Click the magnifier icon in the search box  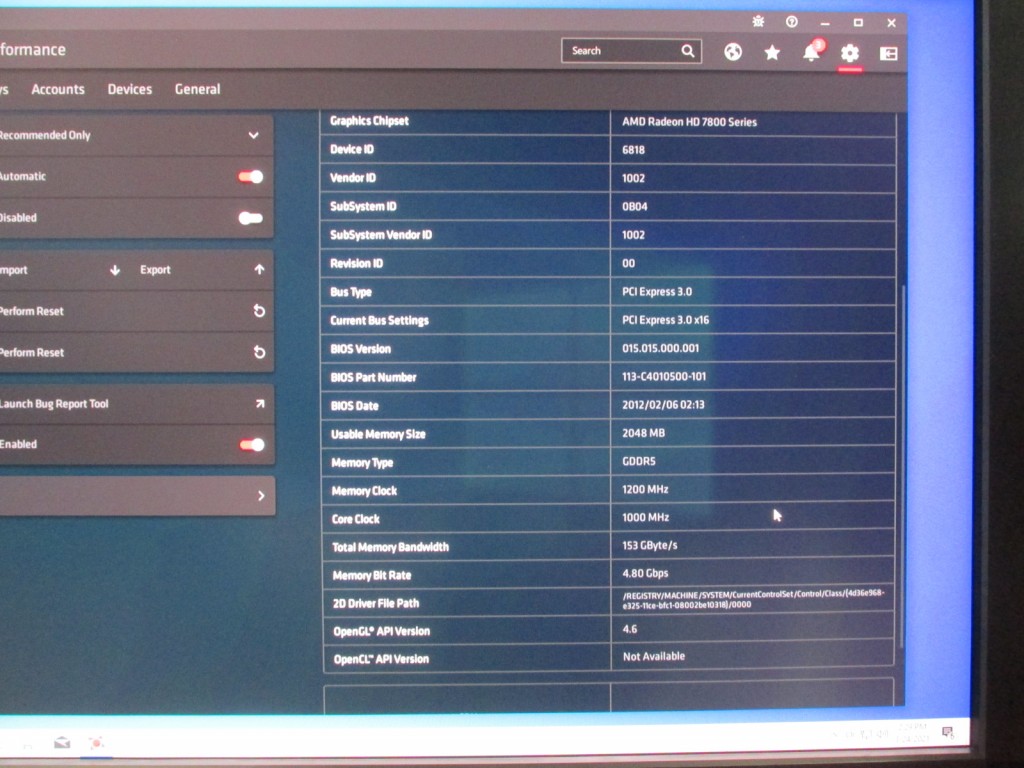click(688, 51)
